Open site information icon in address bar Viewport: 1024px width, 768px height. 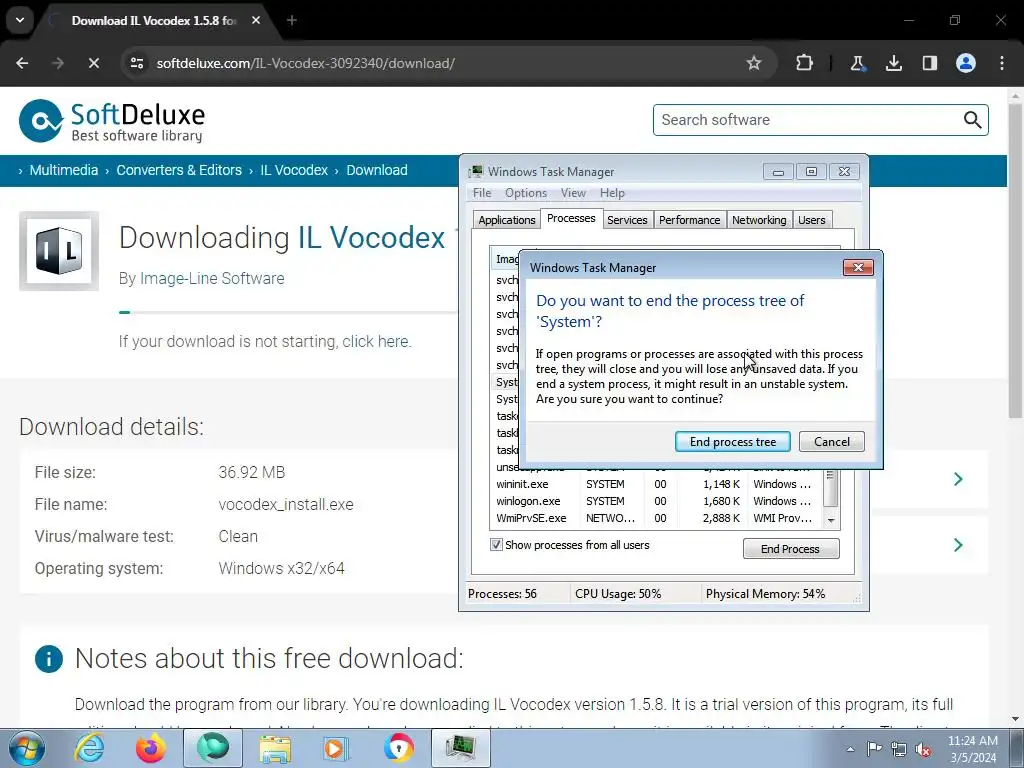[136, 63]
